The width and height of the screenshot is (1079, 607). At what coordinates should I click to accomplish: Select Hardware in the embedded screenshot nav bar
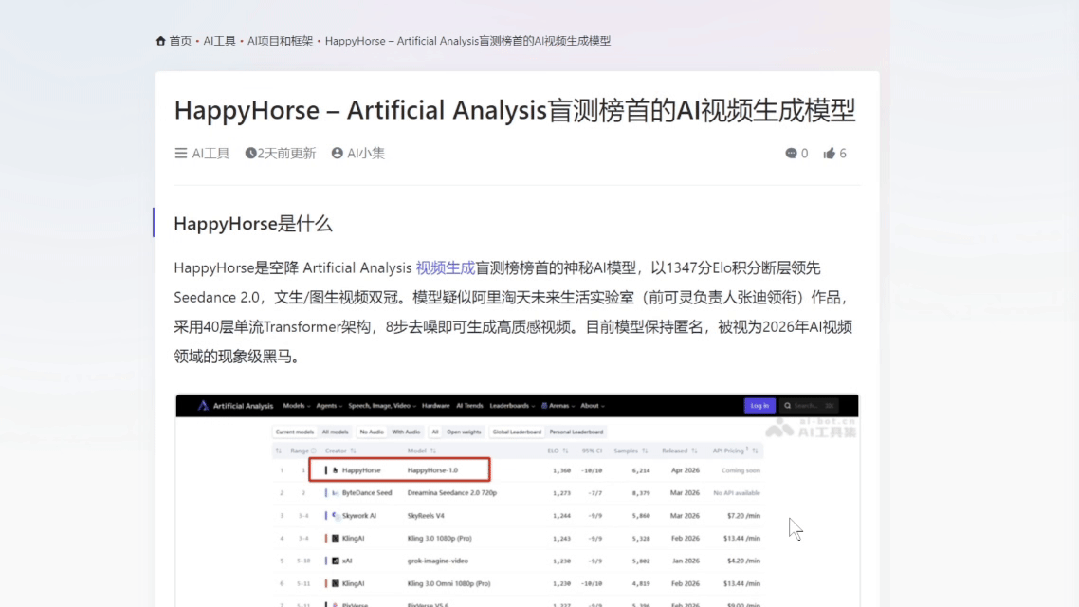[x=436, y=406]
